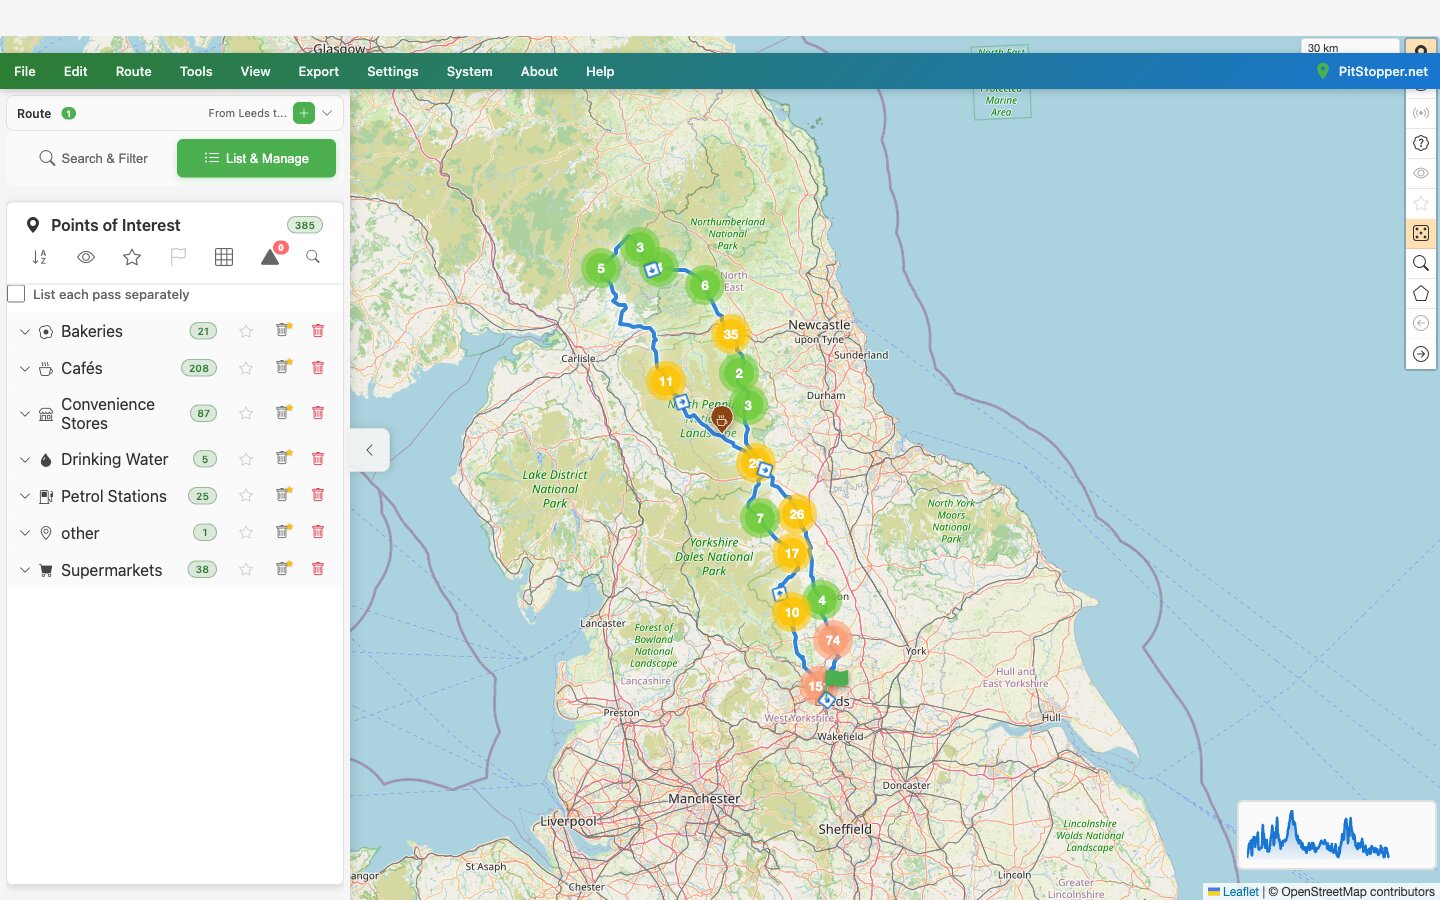
Task: Collapse the sidebar with the left chevron
Action: tap(369, 450)
